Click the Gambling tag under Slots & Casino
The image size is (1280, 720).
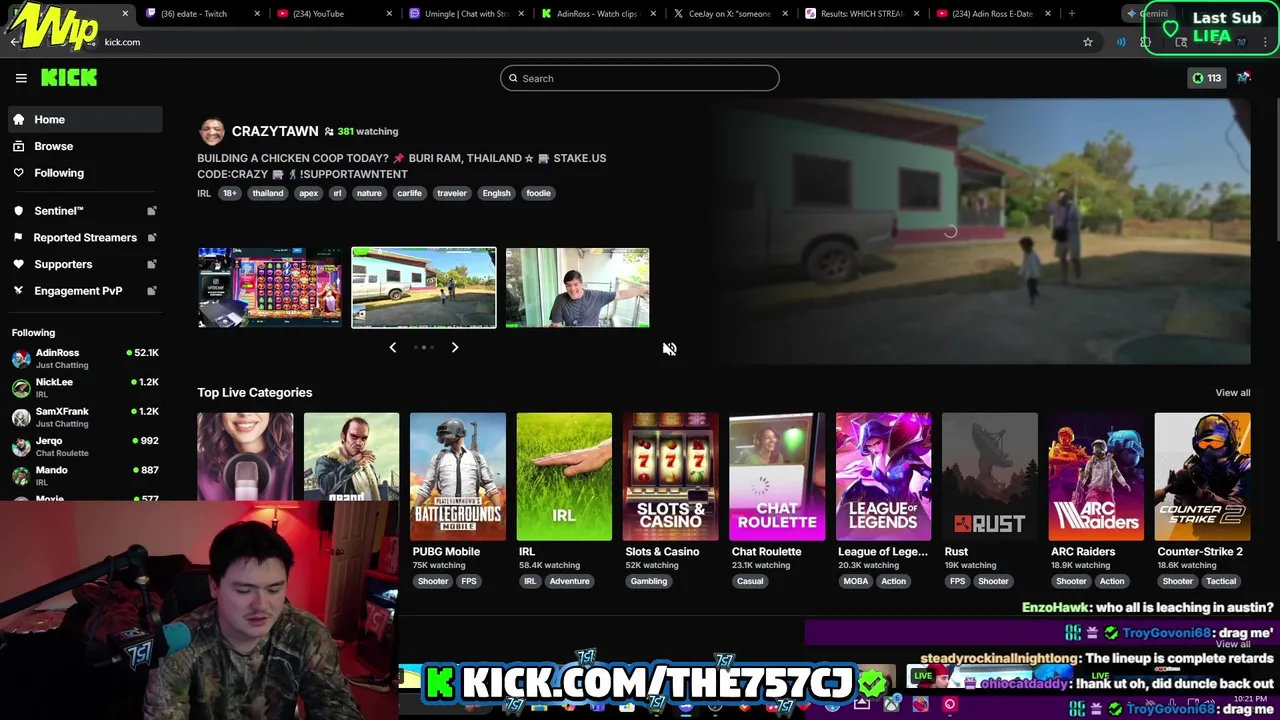point(648,581)
